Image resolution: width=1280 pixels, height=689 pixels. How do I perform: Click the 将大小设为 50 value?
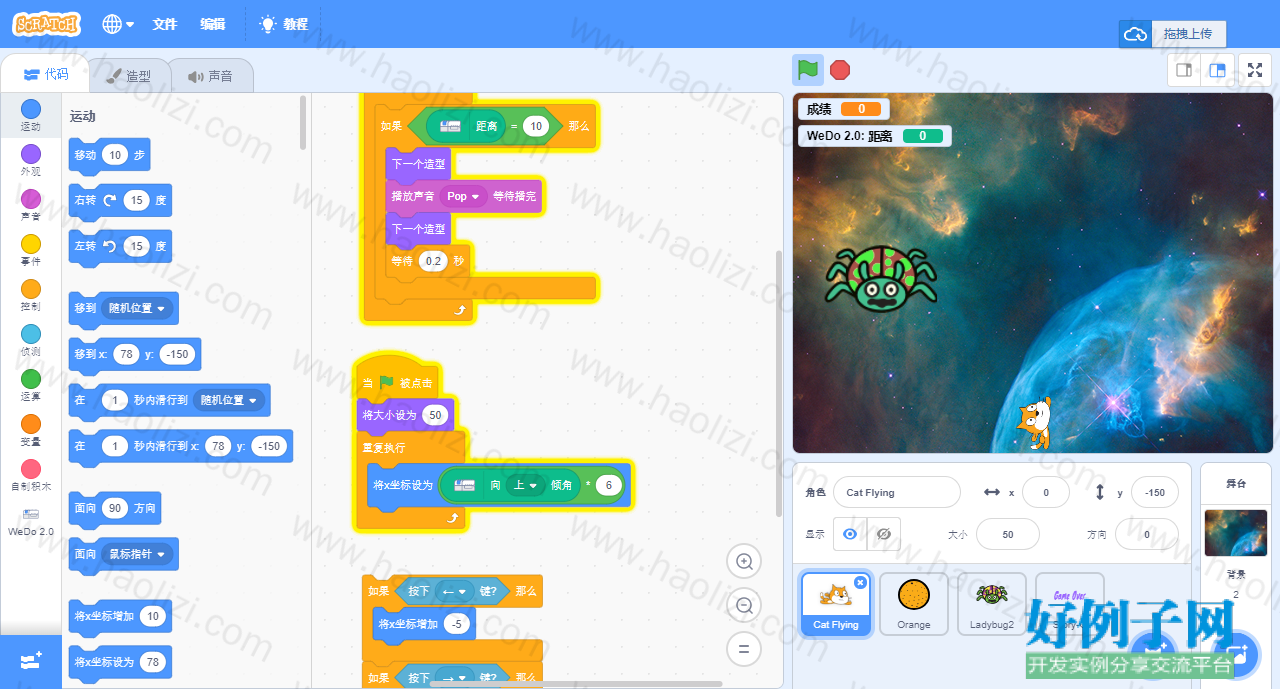(434, 415)
